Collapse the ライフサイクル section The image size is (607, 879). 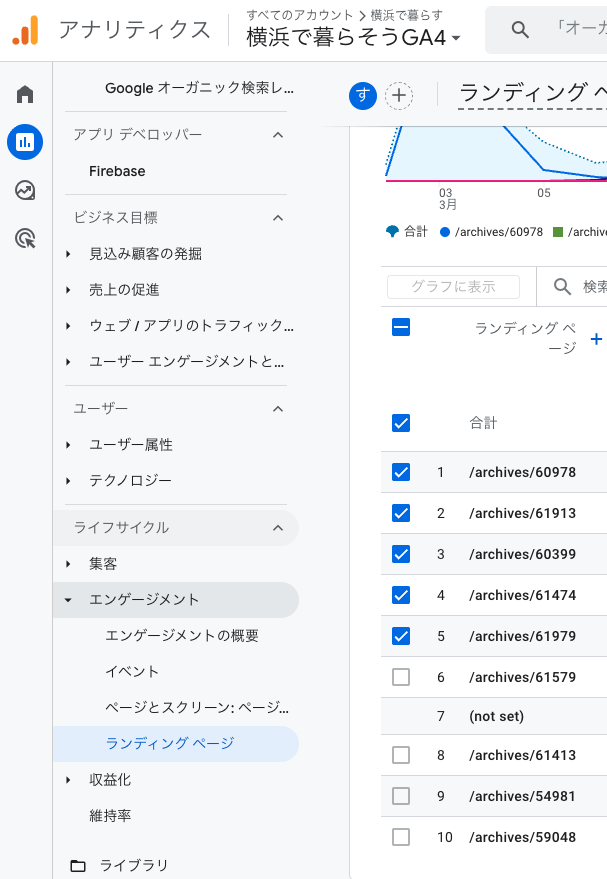[x=280, y=527]
